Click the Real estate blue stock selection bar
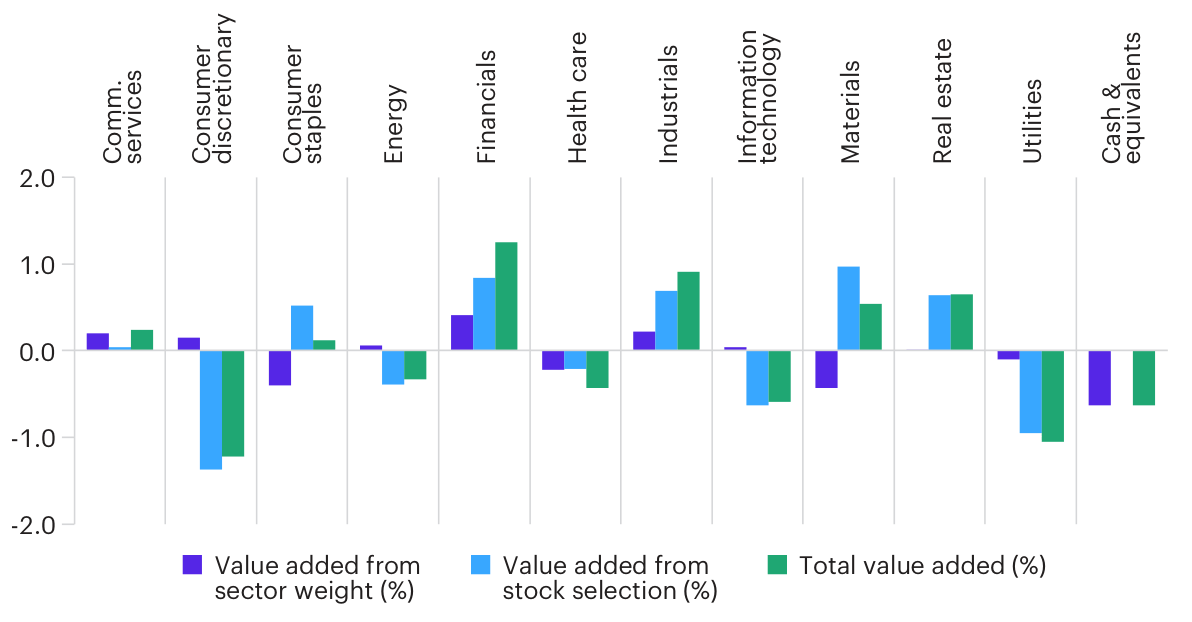 pos(939,323)
